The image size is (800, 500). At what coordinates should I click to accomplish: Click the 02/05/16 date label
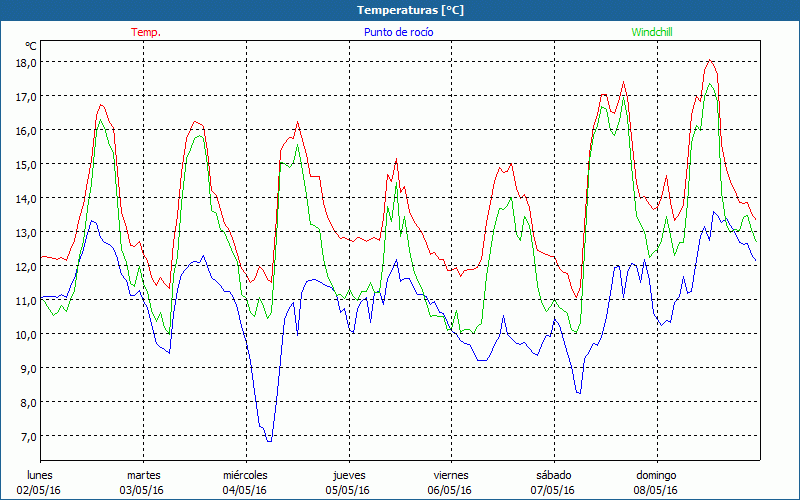40,490
